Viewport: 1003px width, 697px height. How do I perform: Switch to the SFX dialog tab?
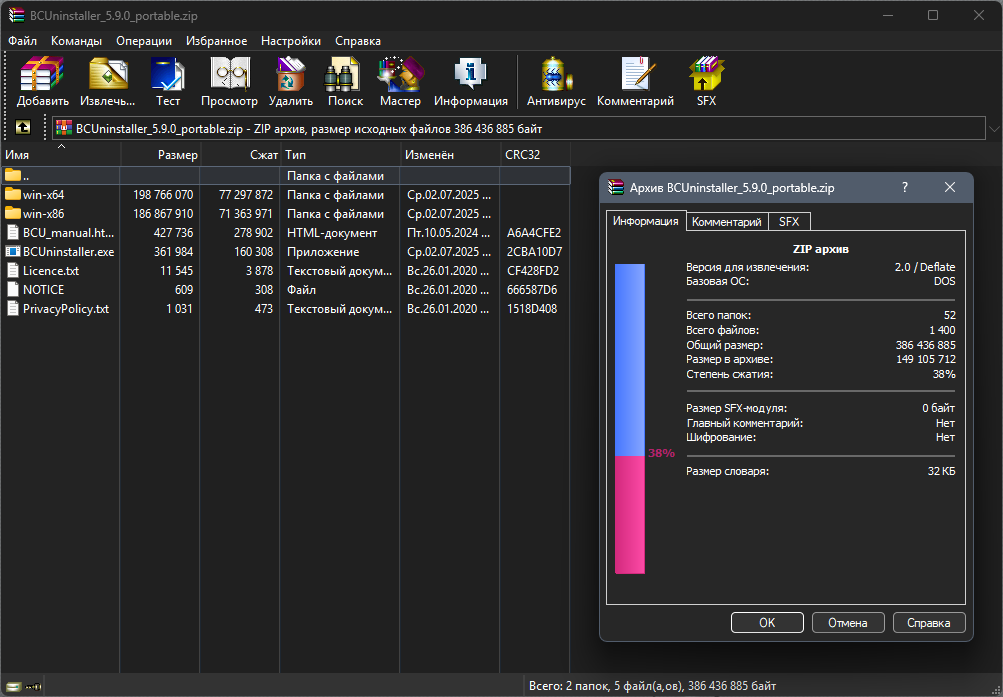(789, 222)
